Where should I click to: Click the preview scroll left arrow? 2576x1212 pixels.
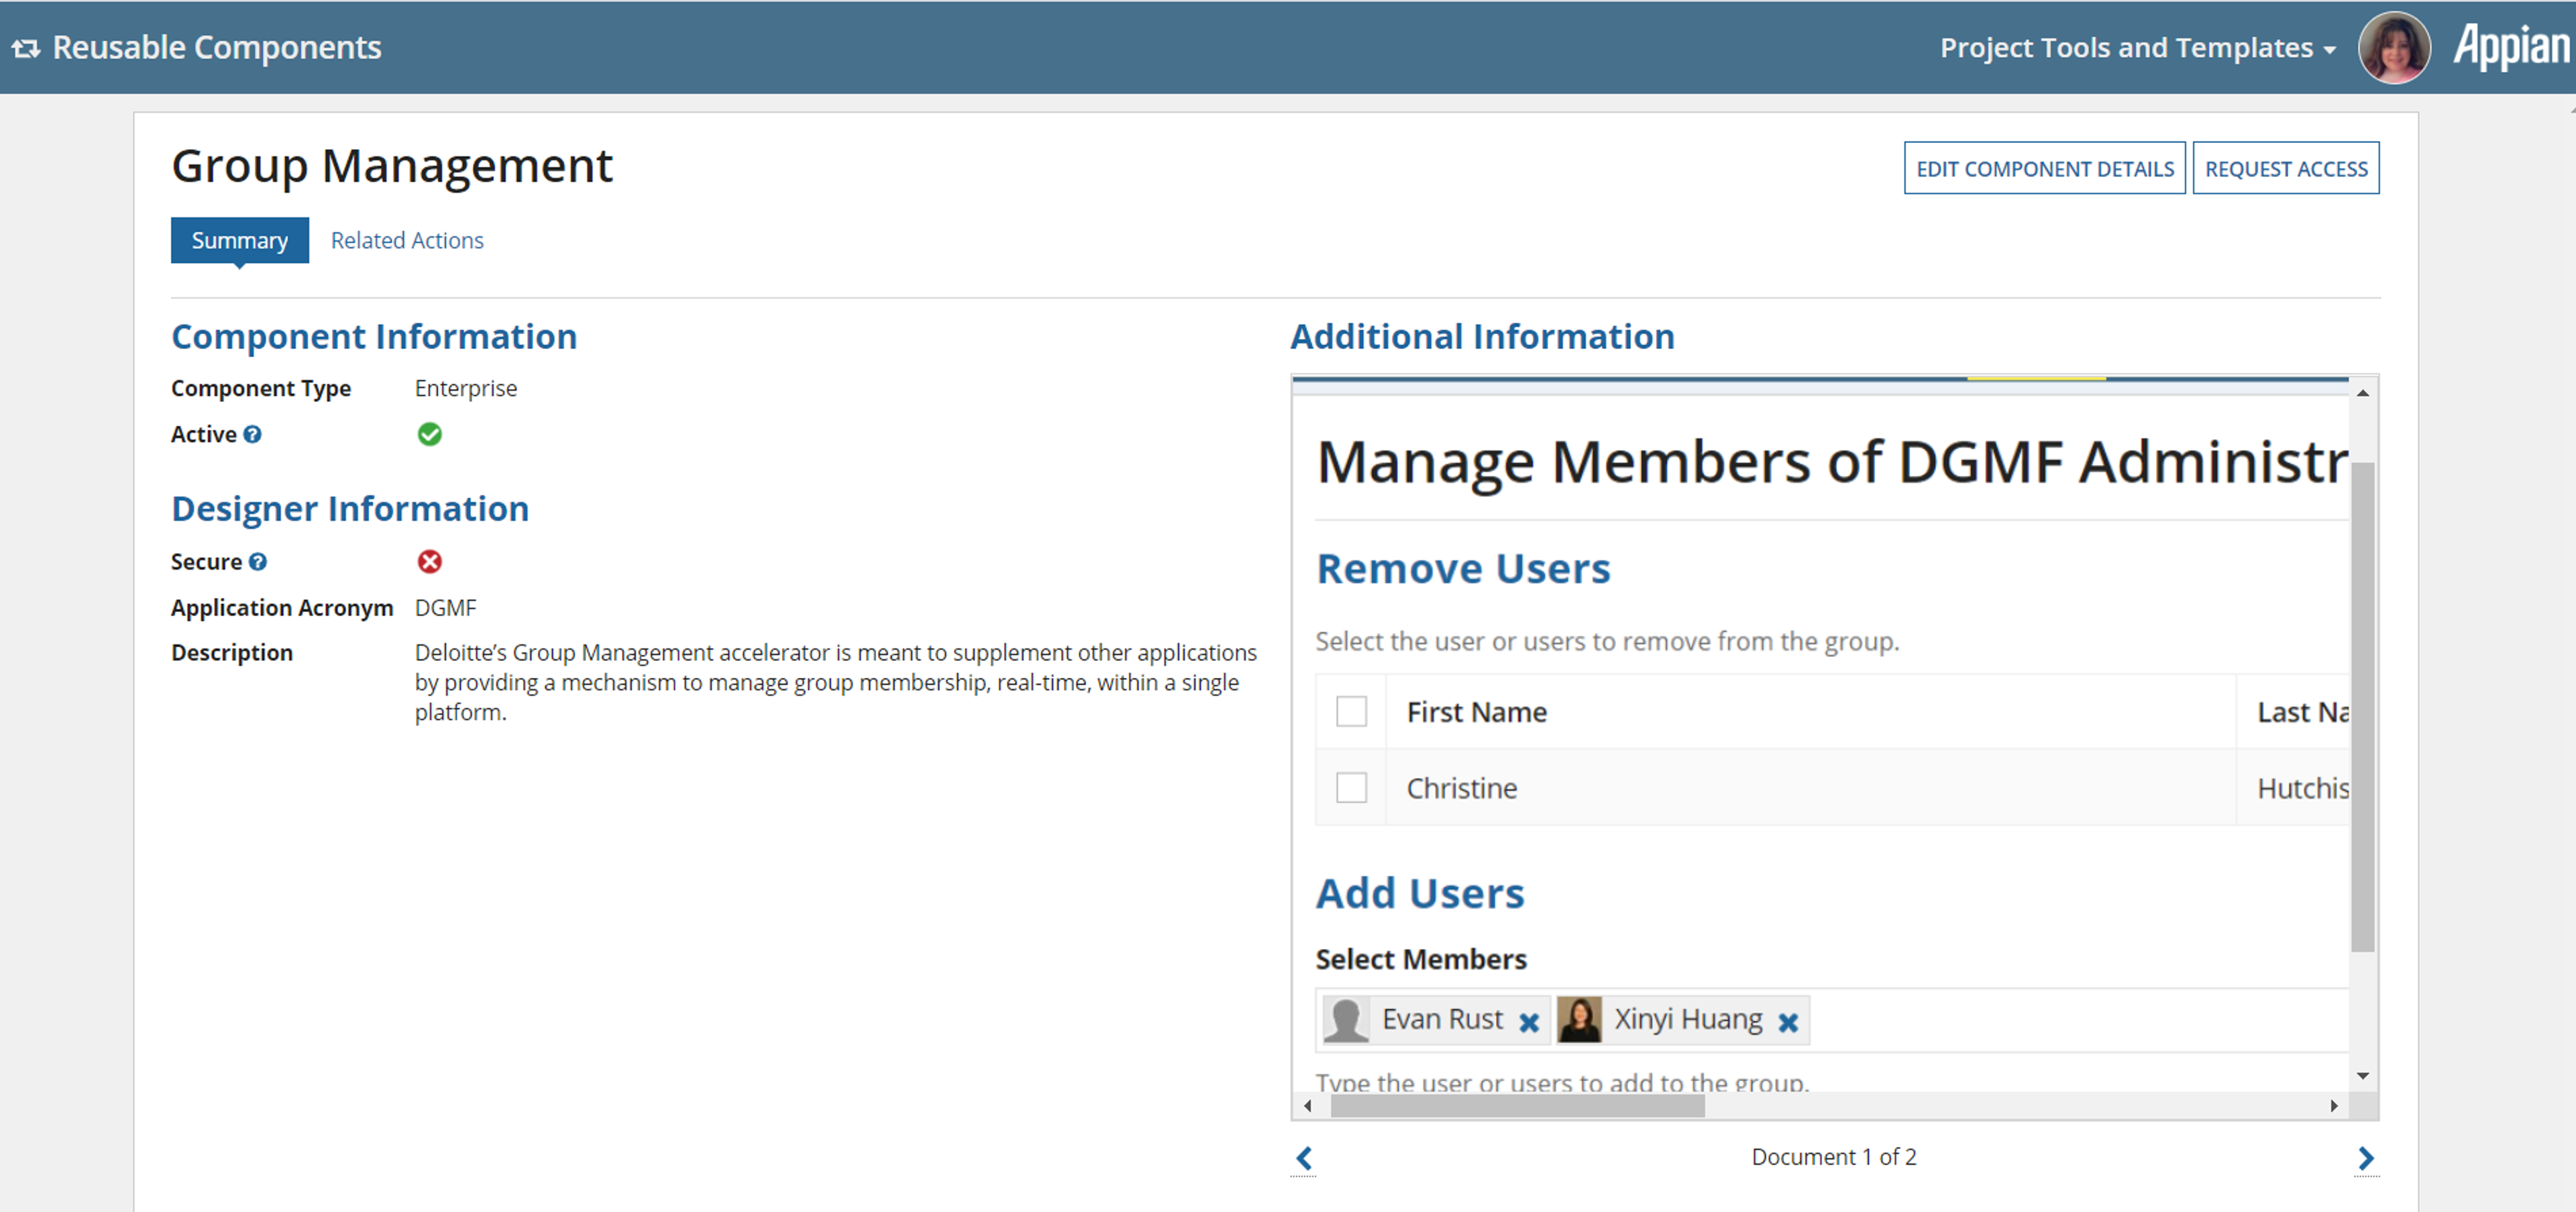pos(1308,1106)
